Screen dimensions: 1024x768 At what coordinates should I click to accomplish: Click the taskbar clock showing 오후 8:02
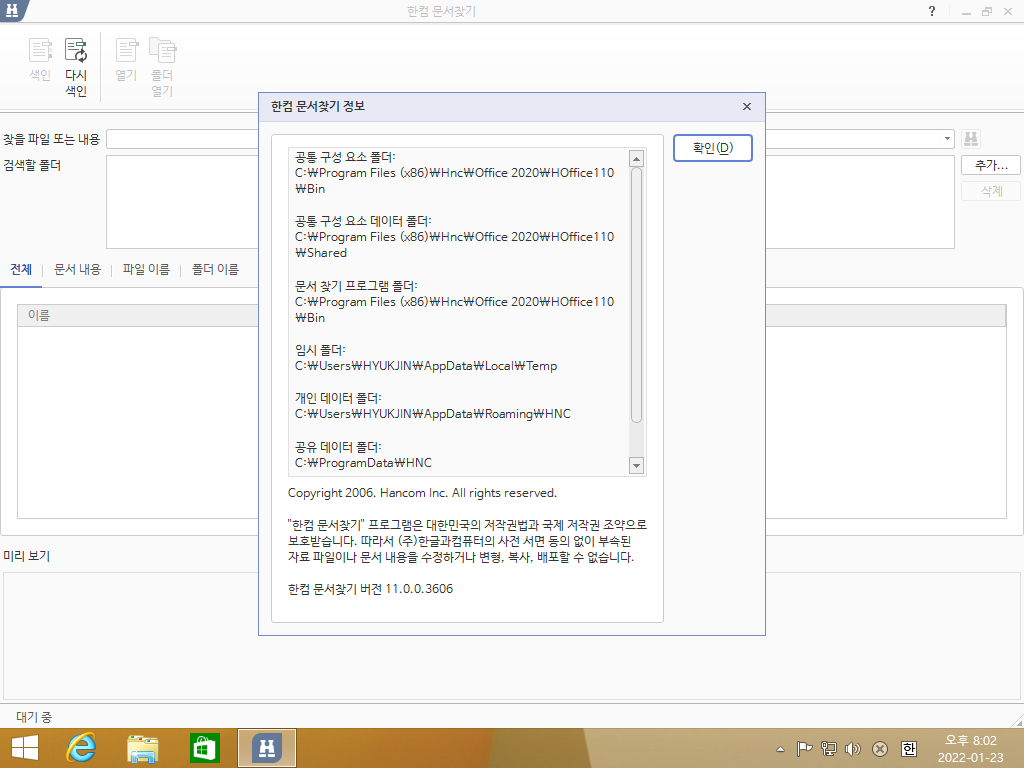pos(970,749)
